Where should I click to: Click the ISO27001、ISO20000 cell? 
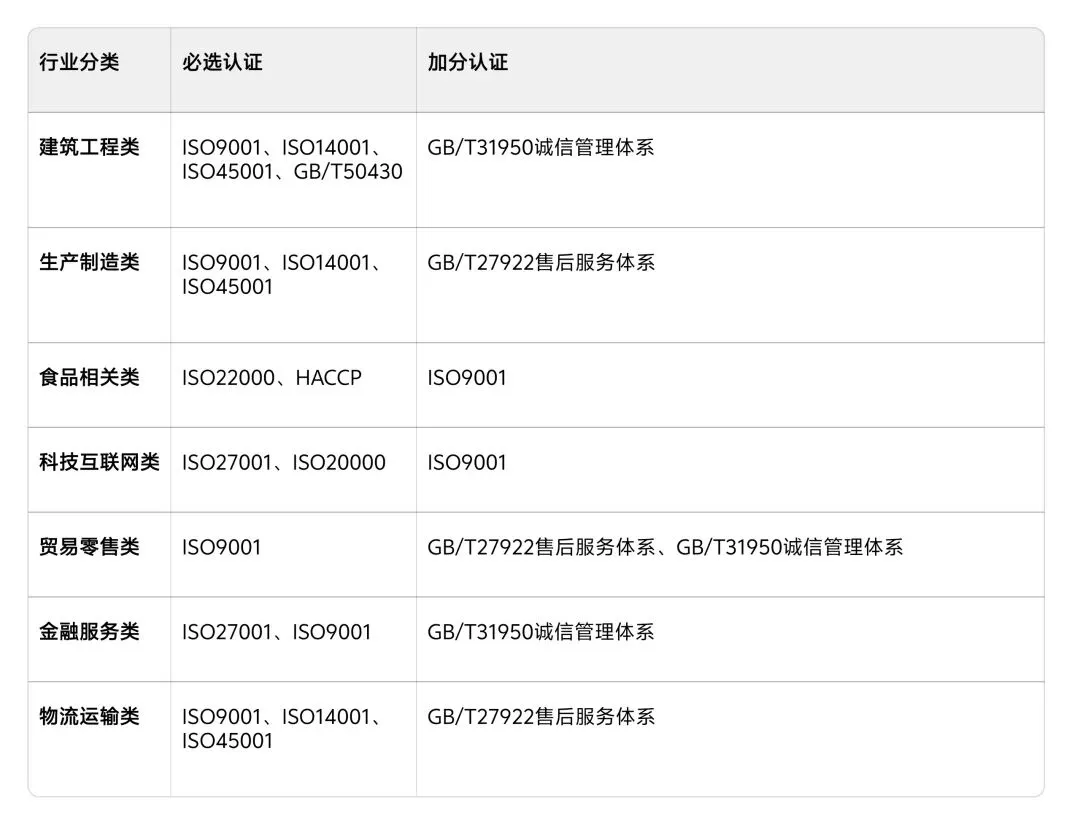[284, 463]
